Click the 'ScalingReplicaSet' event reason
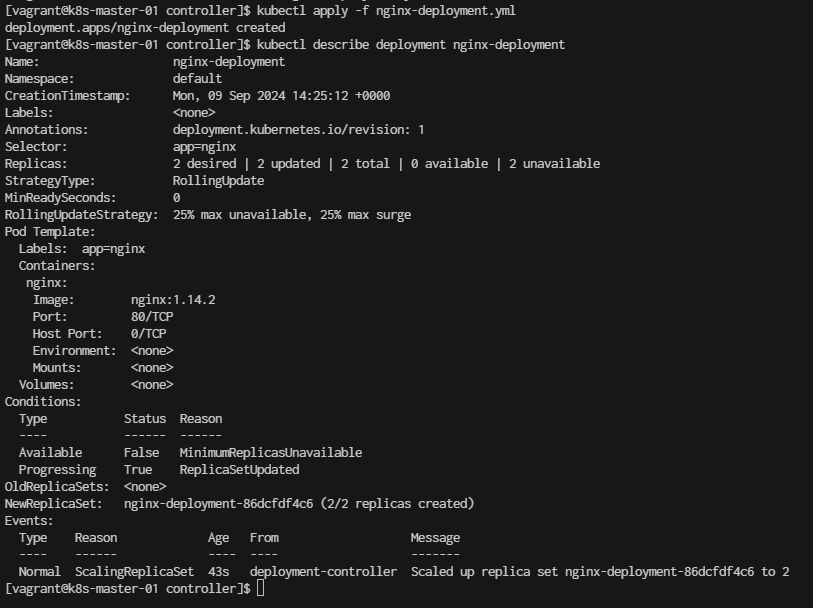This screenshot has height=608, width=813. click(x=134, y=572)
